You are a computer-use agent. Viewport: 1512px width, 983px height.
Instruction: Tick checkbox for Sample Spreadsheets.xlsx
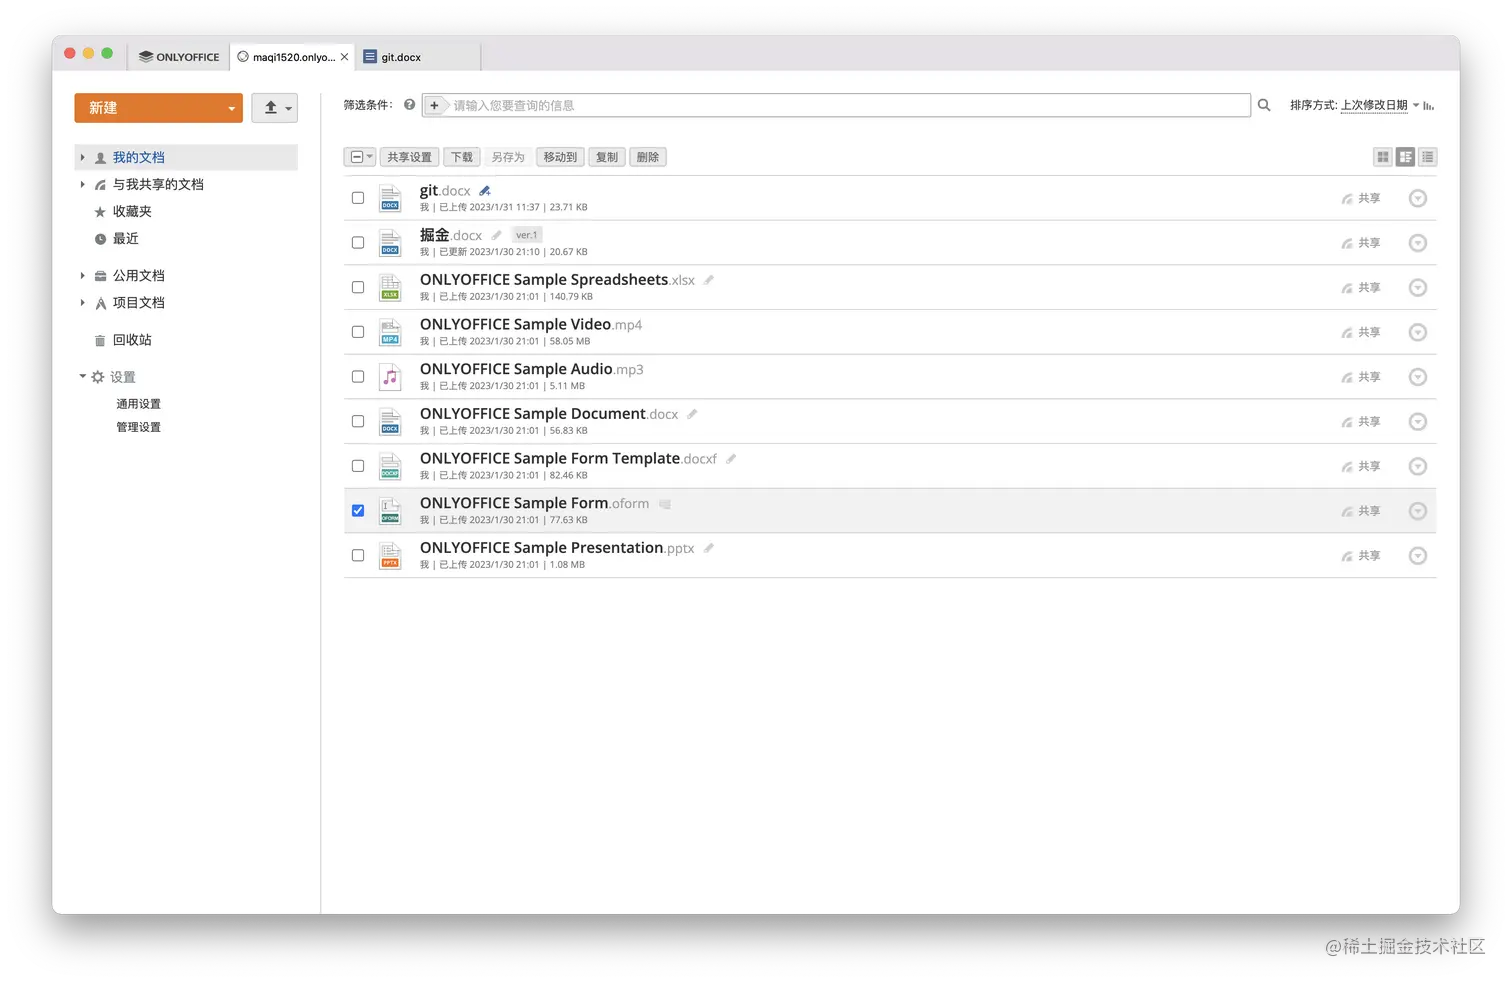[x=358, y=288]
